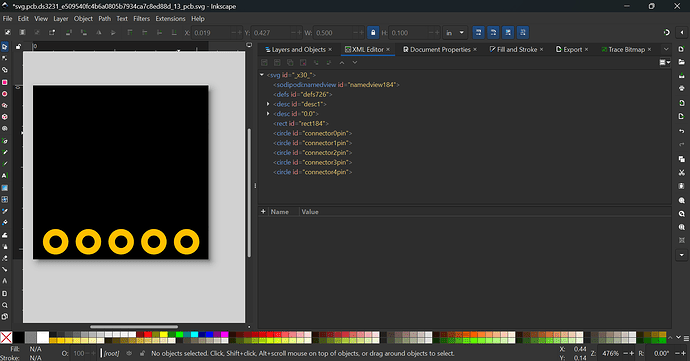
Task: Raise selection to top
Action: [x=130, y=33]
